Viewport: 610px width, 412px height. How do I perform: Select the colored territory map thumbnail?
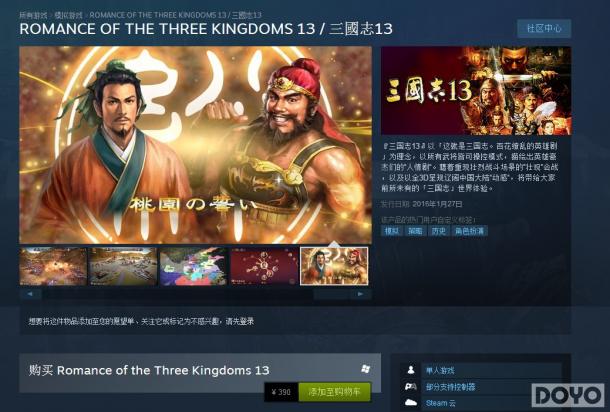click(x=193, y=266)
